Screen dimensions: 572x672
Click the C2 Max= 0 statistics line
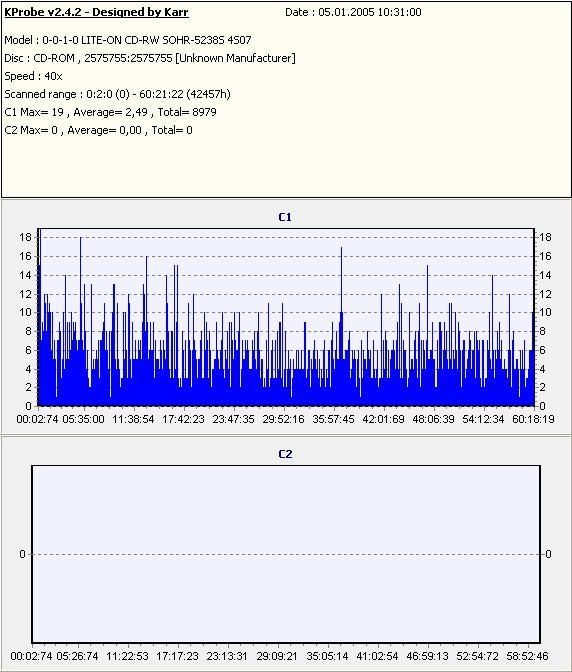point(99,130)
